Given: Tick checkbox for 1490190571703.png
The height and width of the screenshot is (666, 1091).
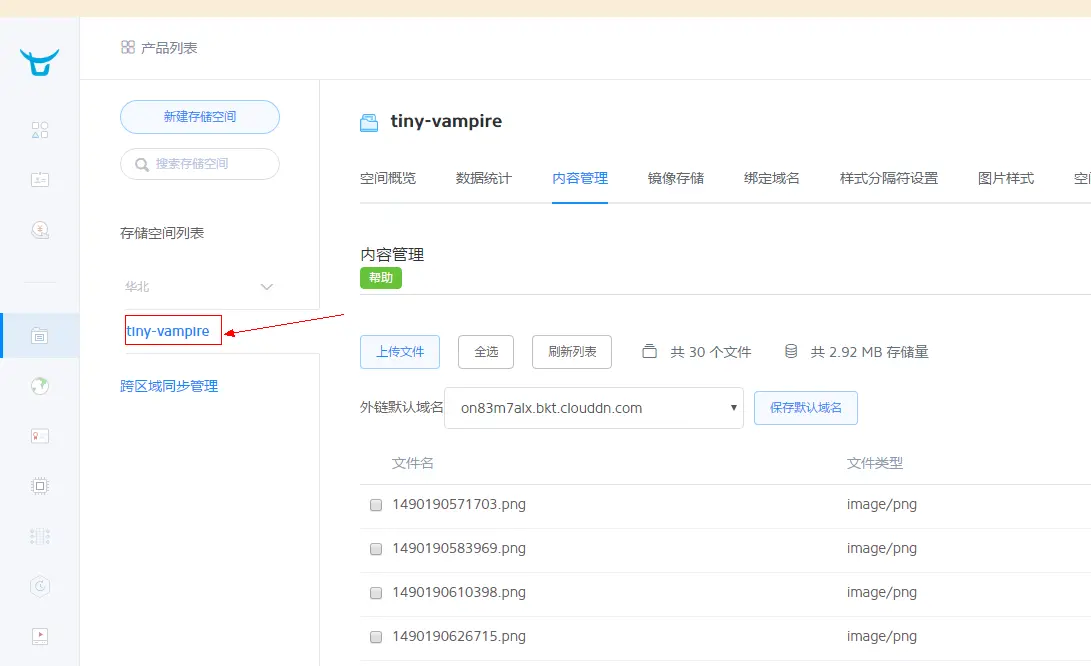Looking at the screenshot, I should [x=376, y=505].
